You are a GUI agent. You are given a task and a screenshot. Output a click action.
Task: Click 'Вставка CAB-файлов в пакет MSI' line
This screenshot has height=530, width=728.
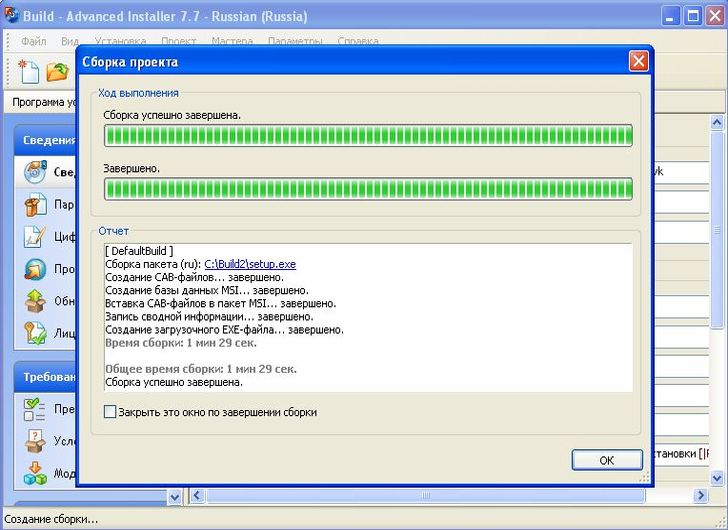click(221, 304)
